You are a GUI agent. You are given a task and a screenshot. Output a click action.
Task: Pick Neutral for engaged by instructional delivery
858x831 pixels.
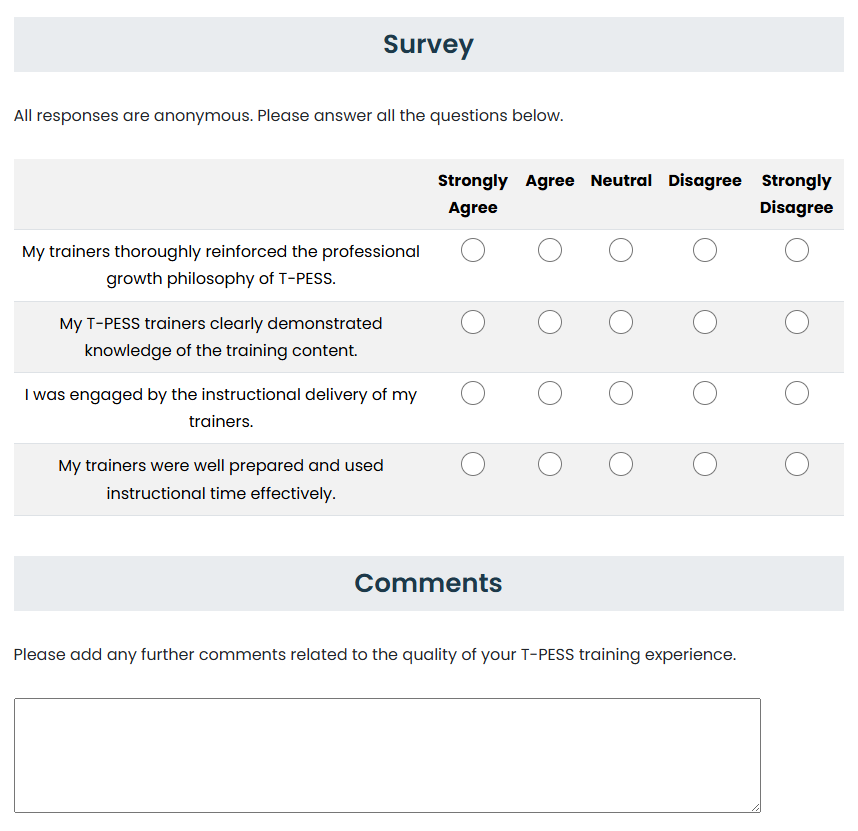coord(621,393)
